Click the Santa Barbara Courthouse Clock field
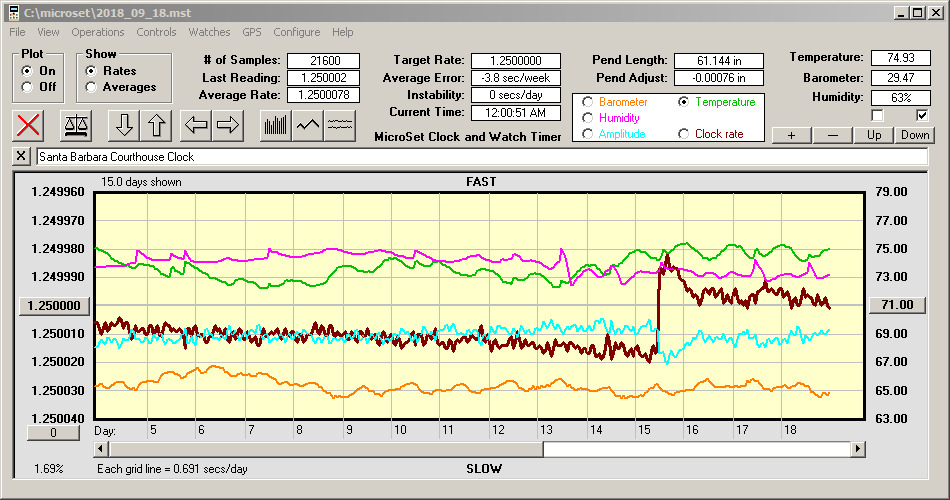Image resolution: width=950 pixels, height=500 pixels. click(480, 157)
